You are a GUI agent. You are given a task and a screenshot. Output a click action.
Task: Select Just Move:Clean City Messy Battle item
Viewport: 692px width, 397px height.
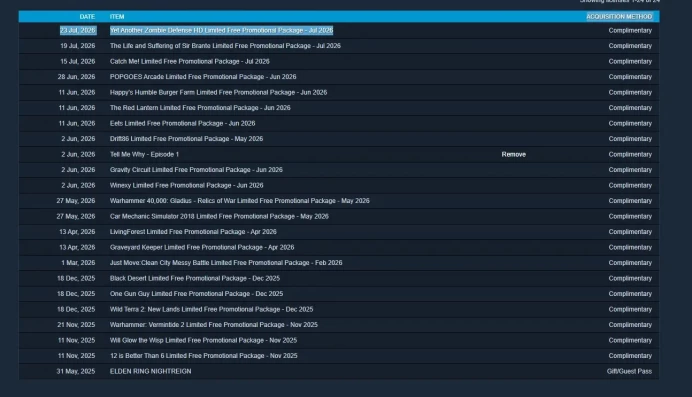(226, 262)
